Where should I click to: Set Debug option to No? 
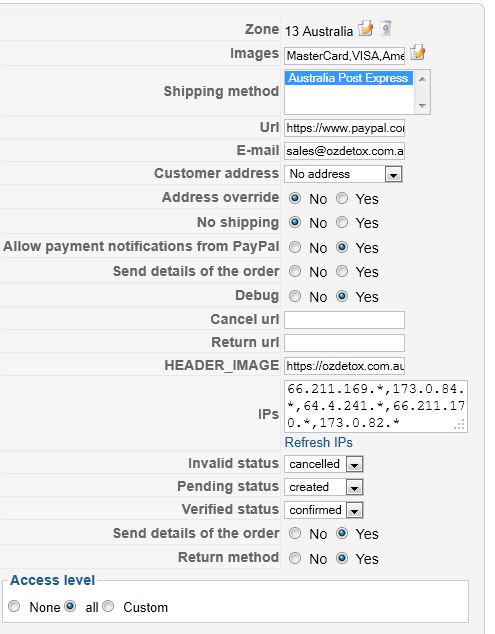295,296
